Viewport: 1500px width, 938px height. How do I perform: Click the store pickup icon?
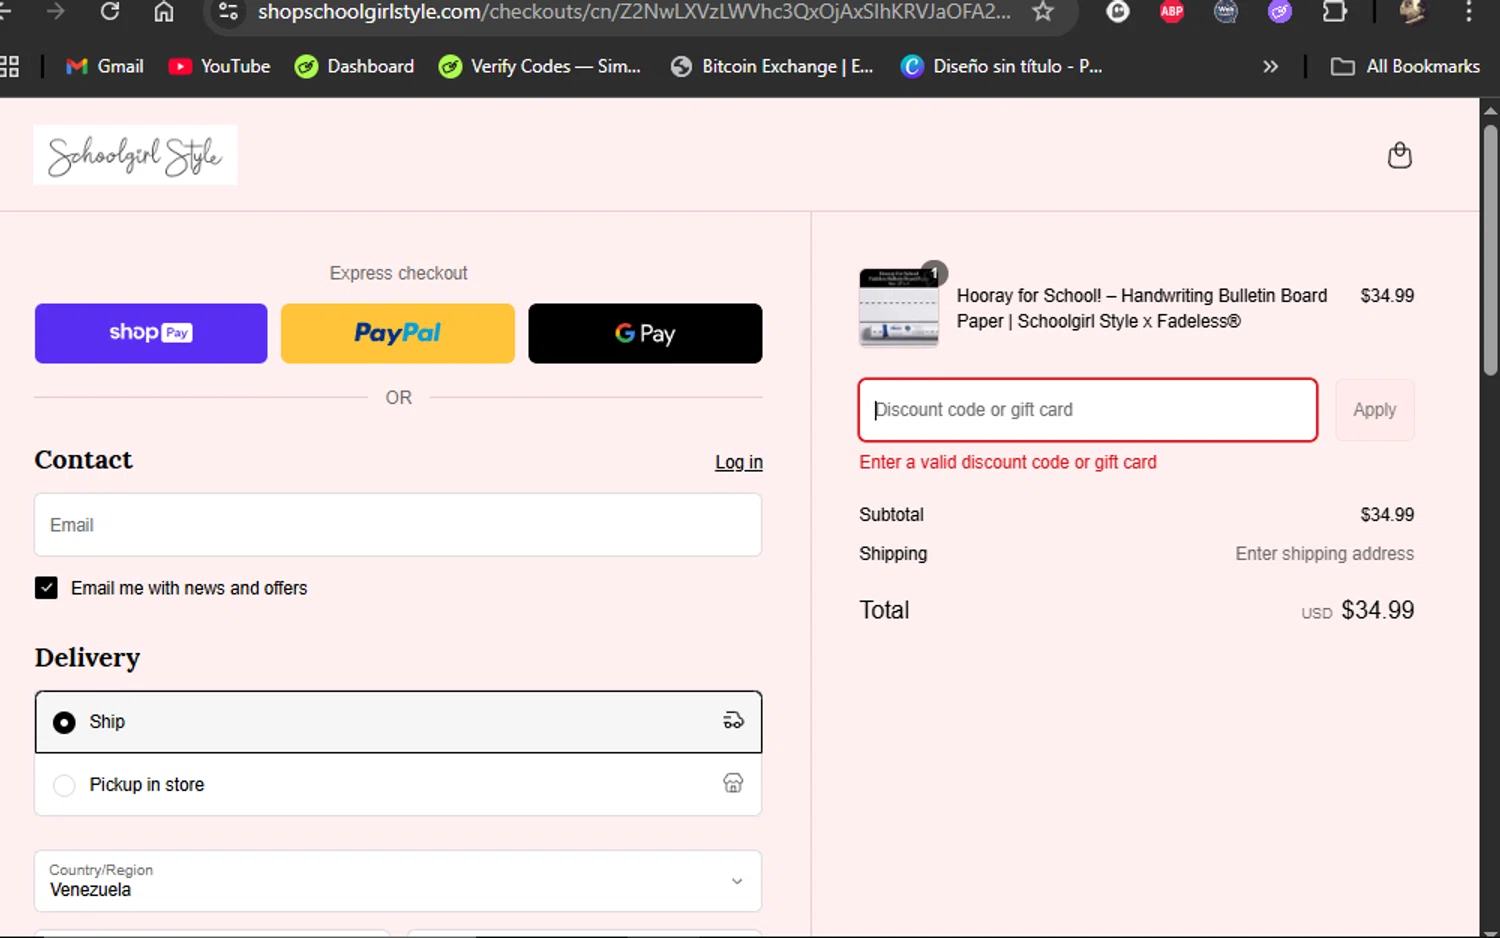tap(733, 783)
